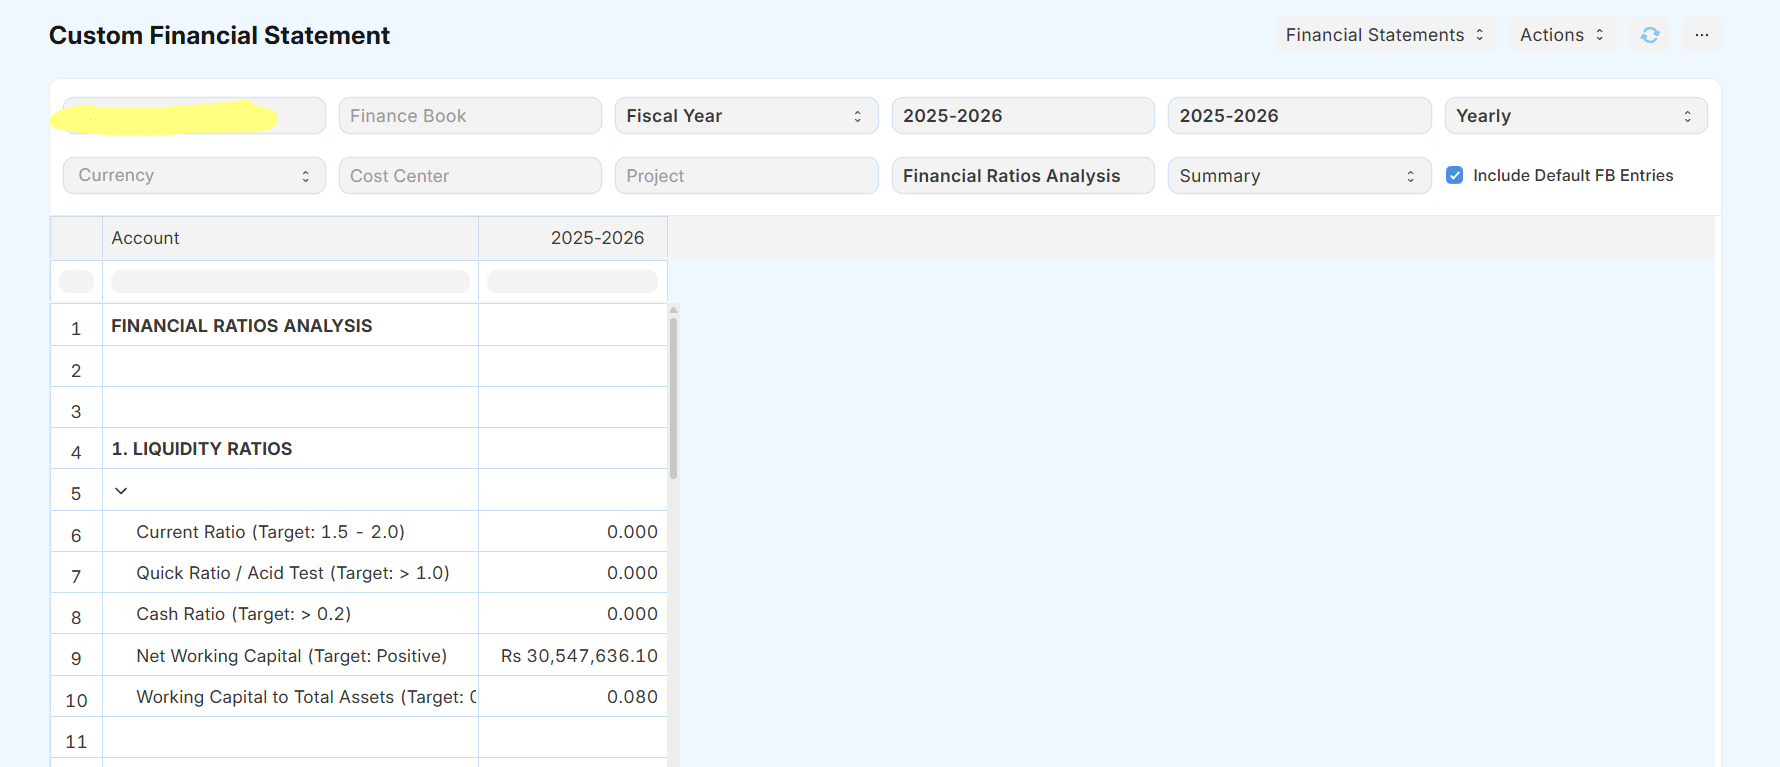This screenshot has width=1780, height=767.
Task: Click the refresh report icon
Action: point(1650,35)
